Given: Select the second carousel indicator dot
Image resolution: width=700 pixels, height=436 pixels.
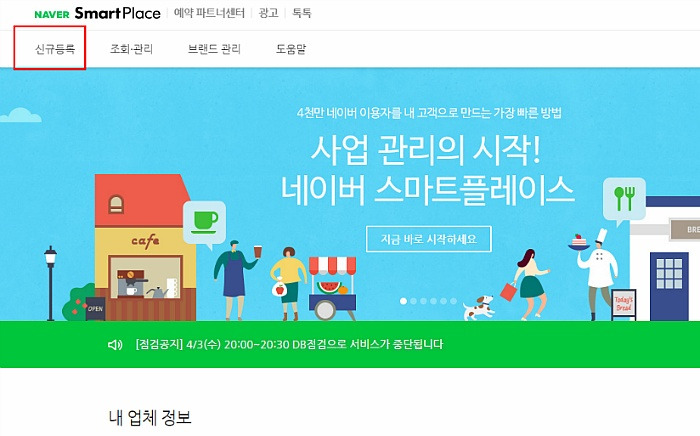Looking at the screenshot, I should [x=413, y=301].
